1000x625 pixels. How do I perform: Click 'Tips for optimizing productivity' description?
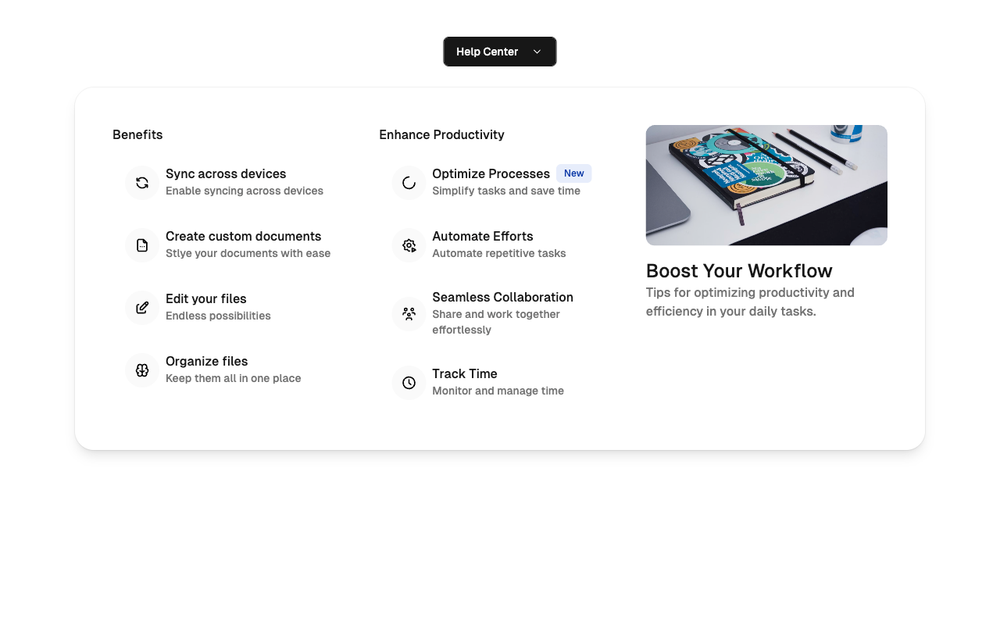click(x=750, y=302)
